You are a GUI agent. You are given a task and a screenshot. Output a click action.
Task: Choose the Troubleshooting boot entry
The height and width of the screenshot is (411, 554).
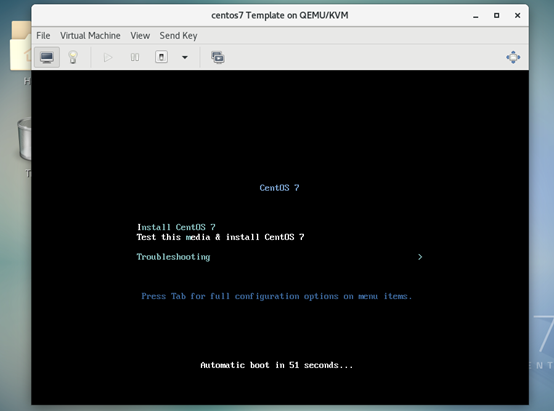click(x=173, y=257)
